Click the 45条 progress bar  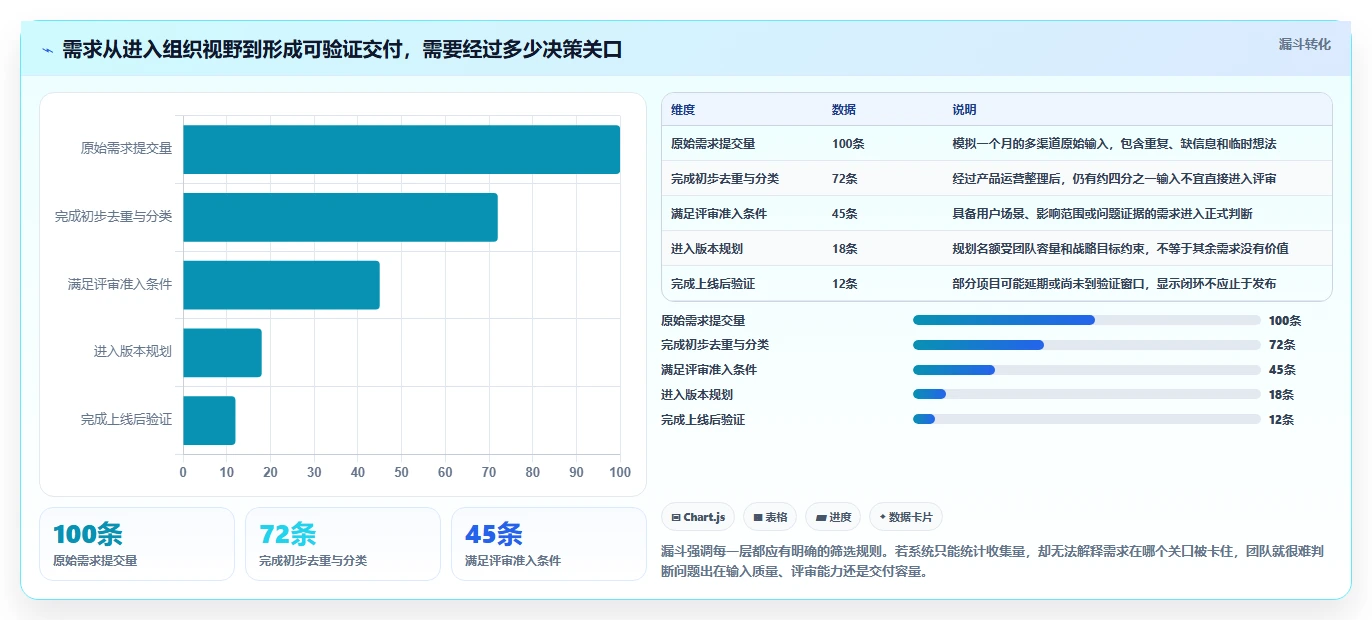tap(1086, 370)
